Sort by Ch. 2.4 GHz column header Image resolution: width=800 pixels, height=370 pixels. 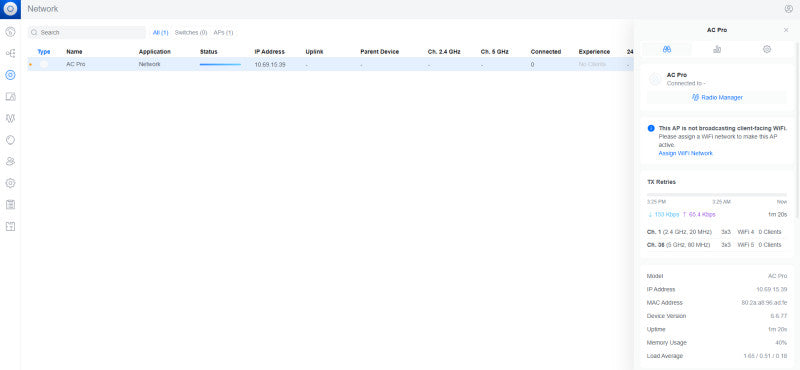pos(444,52)
